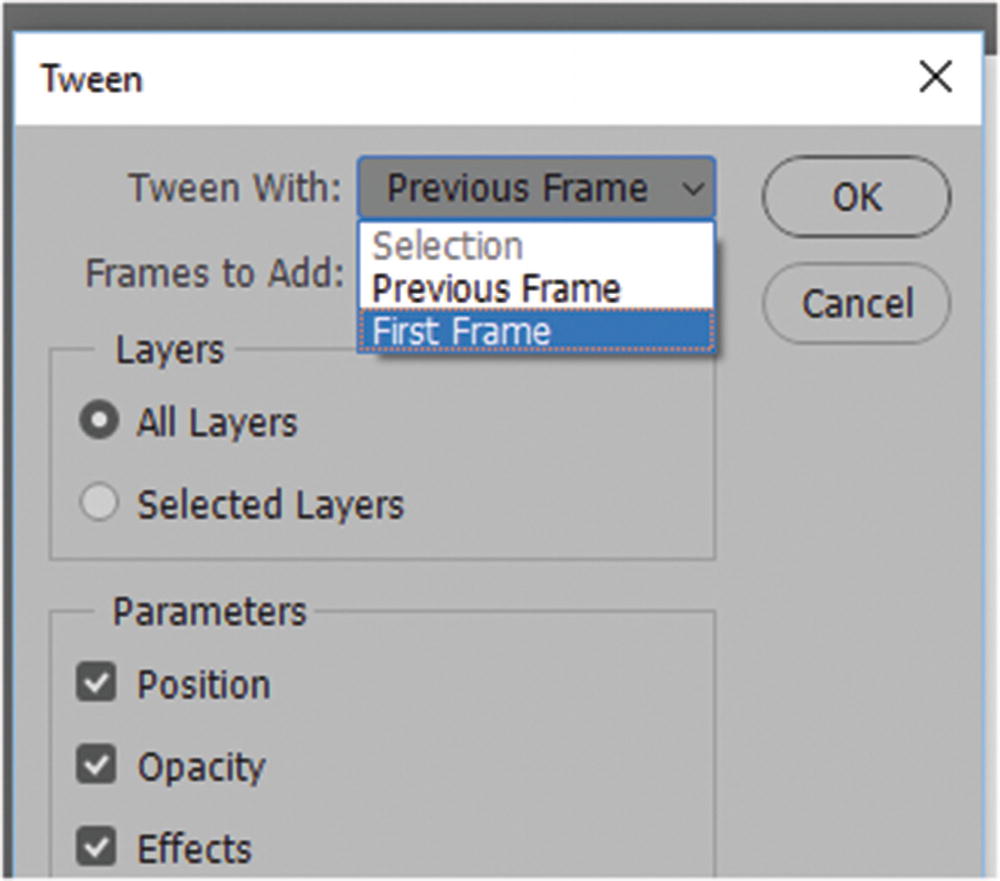Viewport: 1000px width, 881px height.
Task: Confirm the tween with OK
Action: (x=856, y=197)
